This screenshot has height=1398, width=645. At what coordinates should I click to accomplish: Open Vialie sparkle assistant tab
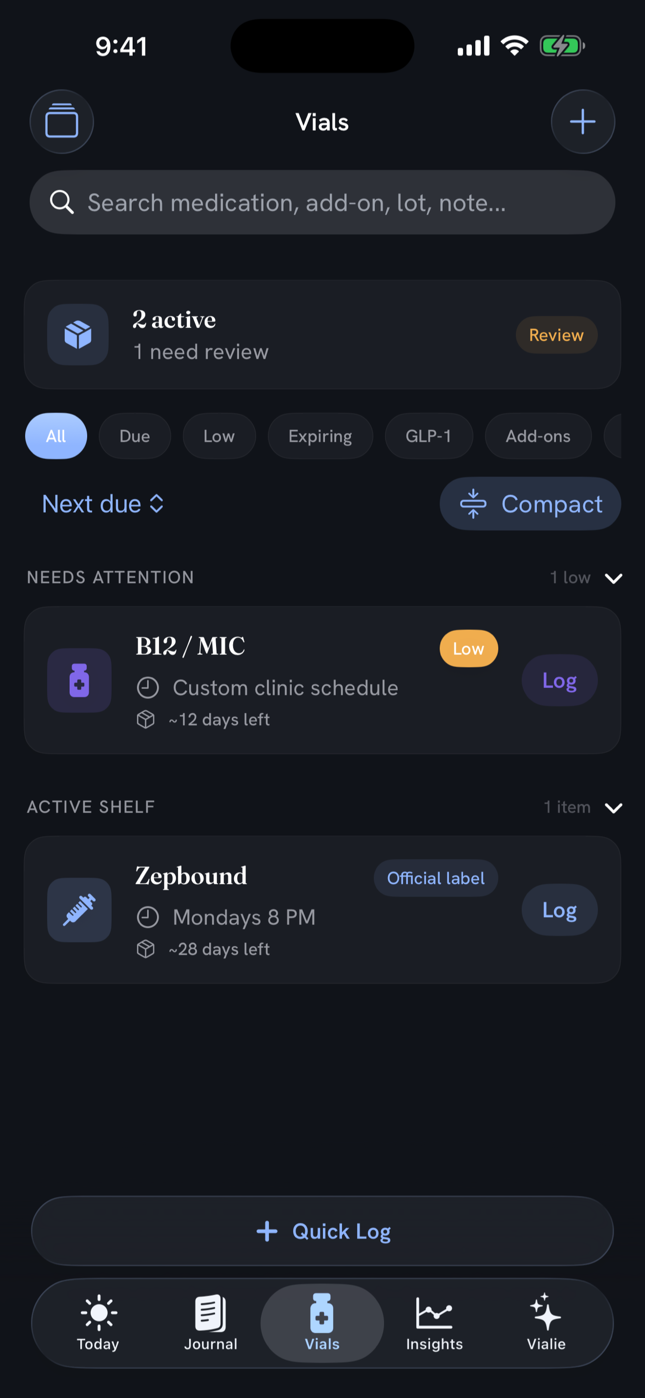click(546, 1323)
